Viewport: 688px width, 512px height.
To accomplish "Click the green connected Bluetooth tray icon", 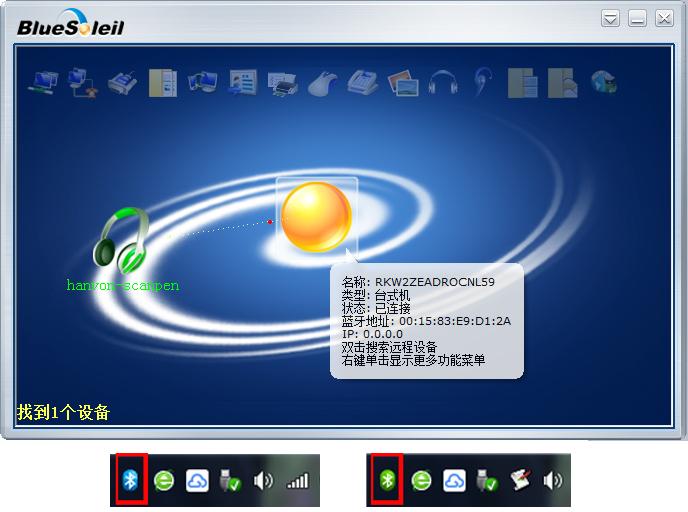I will [x=387, y=480].
